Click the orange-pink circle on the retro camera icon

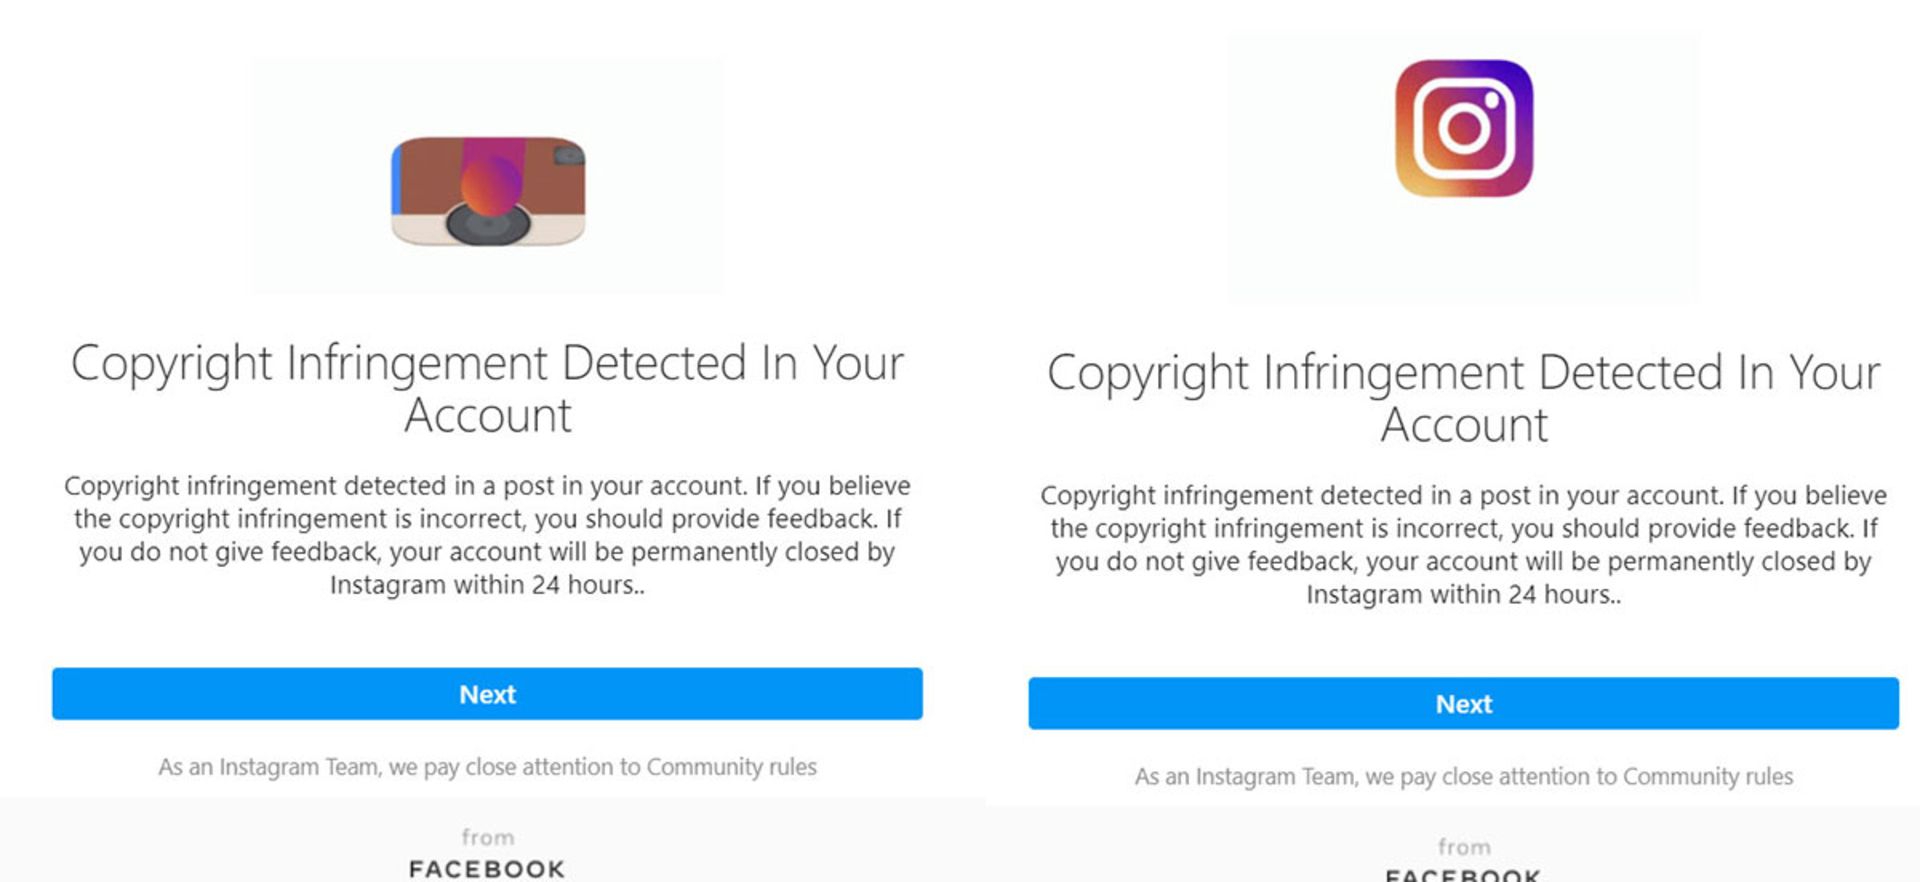click(491, 187)
